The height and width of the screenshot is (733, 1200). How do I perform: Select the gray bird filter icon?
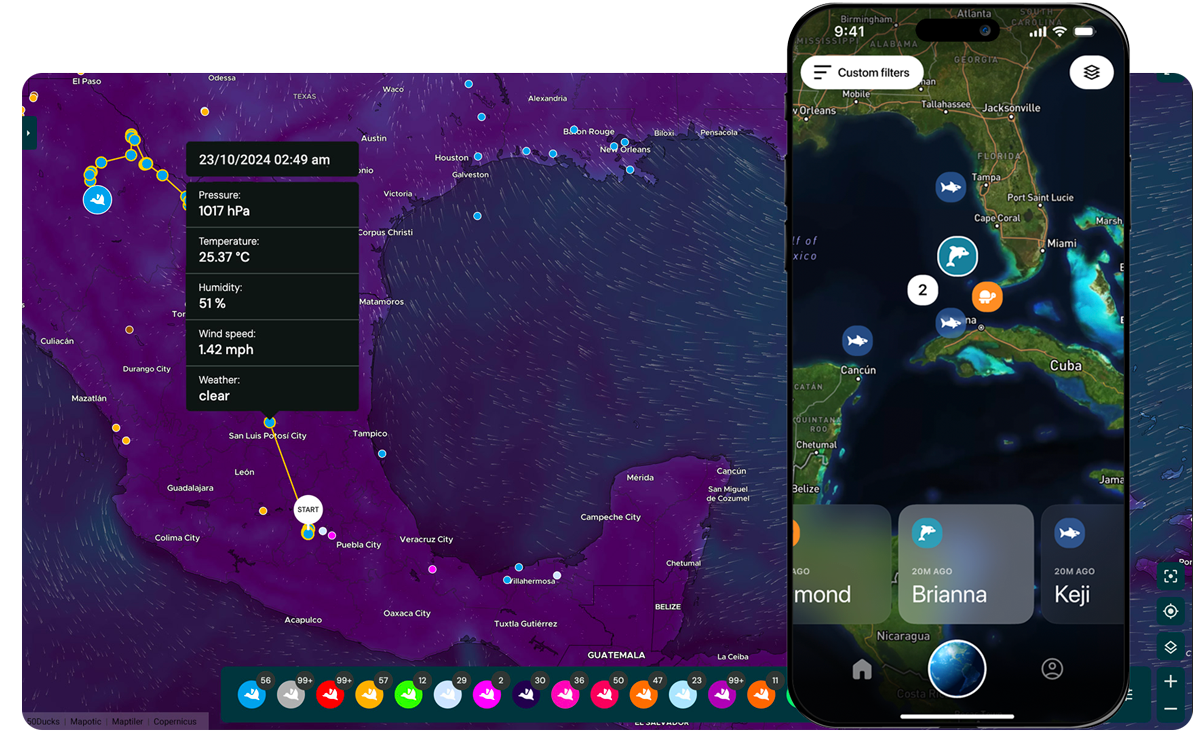click(x=290, y=694)
